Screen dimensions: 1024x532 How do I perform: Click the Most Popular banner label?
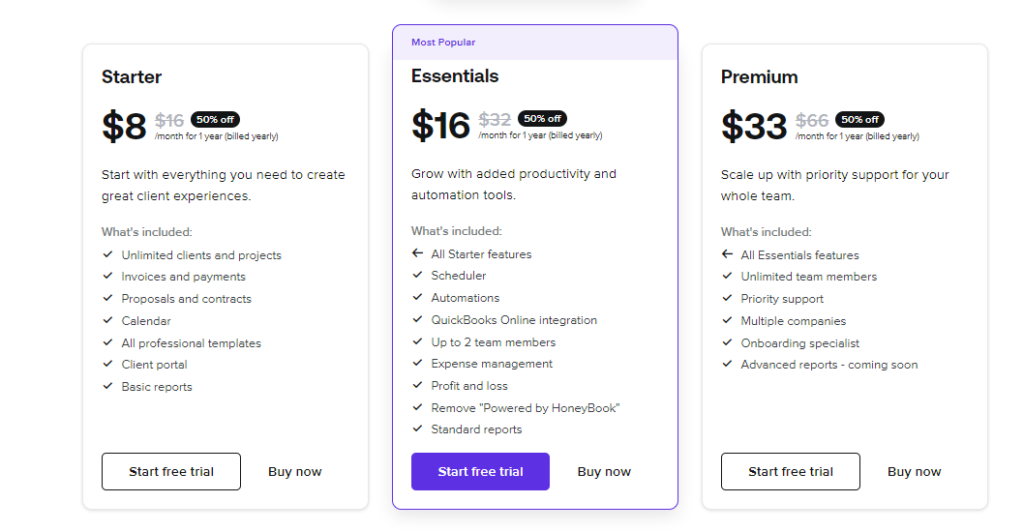pos(443,42)
